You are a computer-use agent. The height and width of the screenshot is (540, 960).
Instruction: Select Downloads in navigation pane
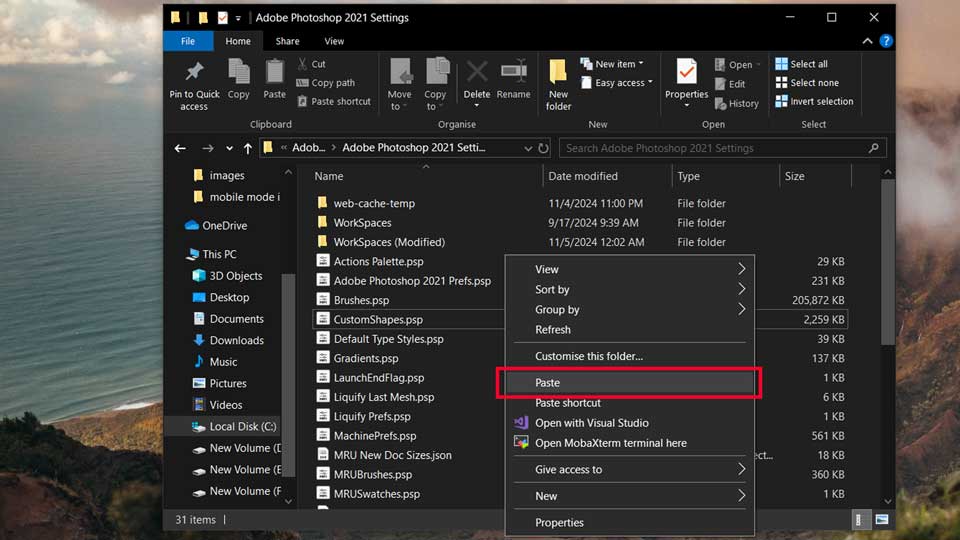pyautogui.click(x=228, y=340)
